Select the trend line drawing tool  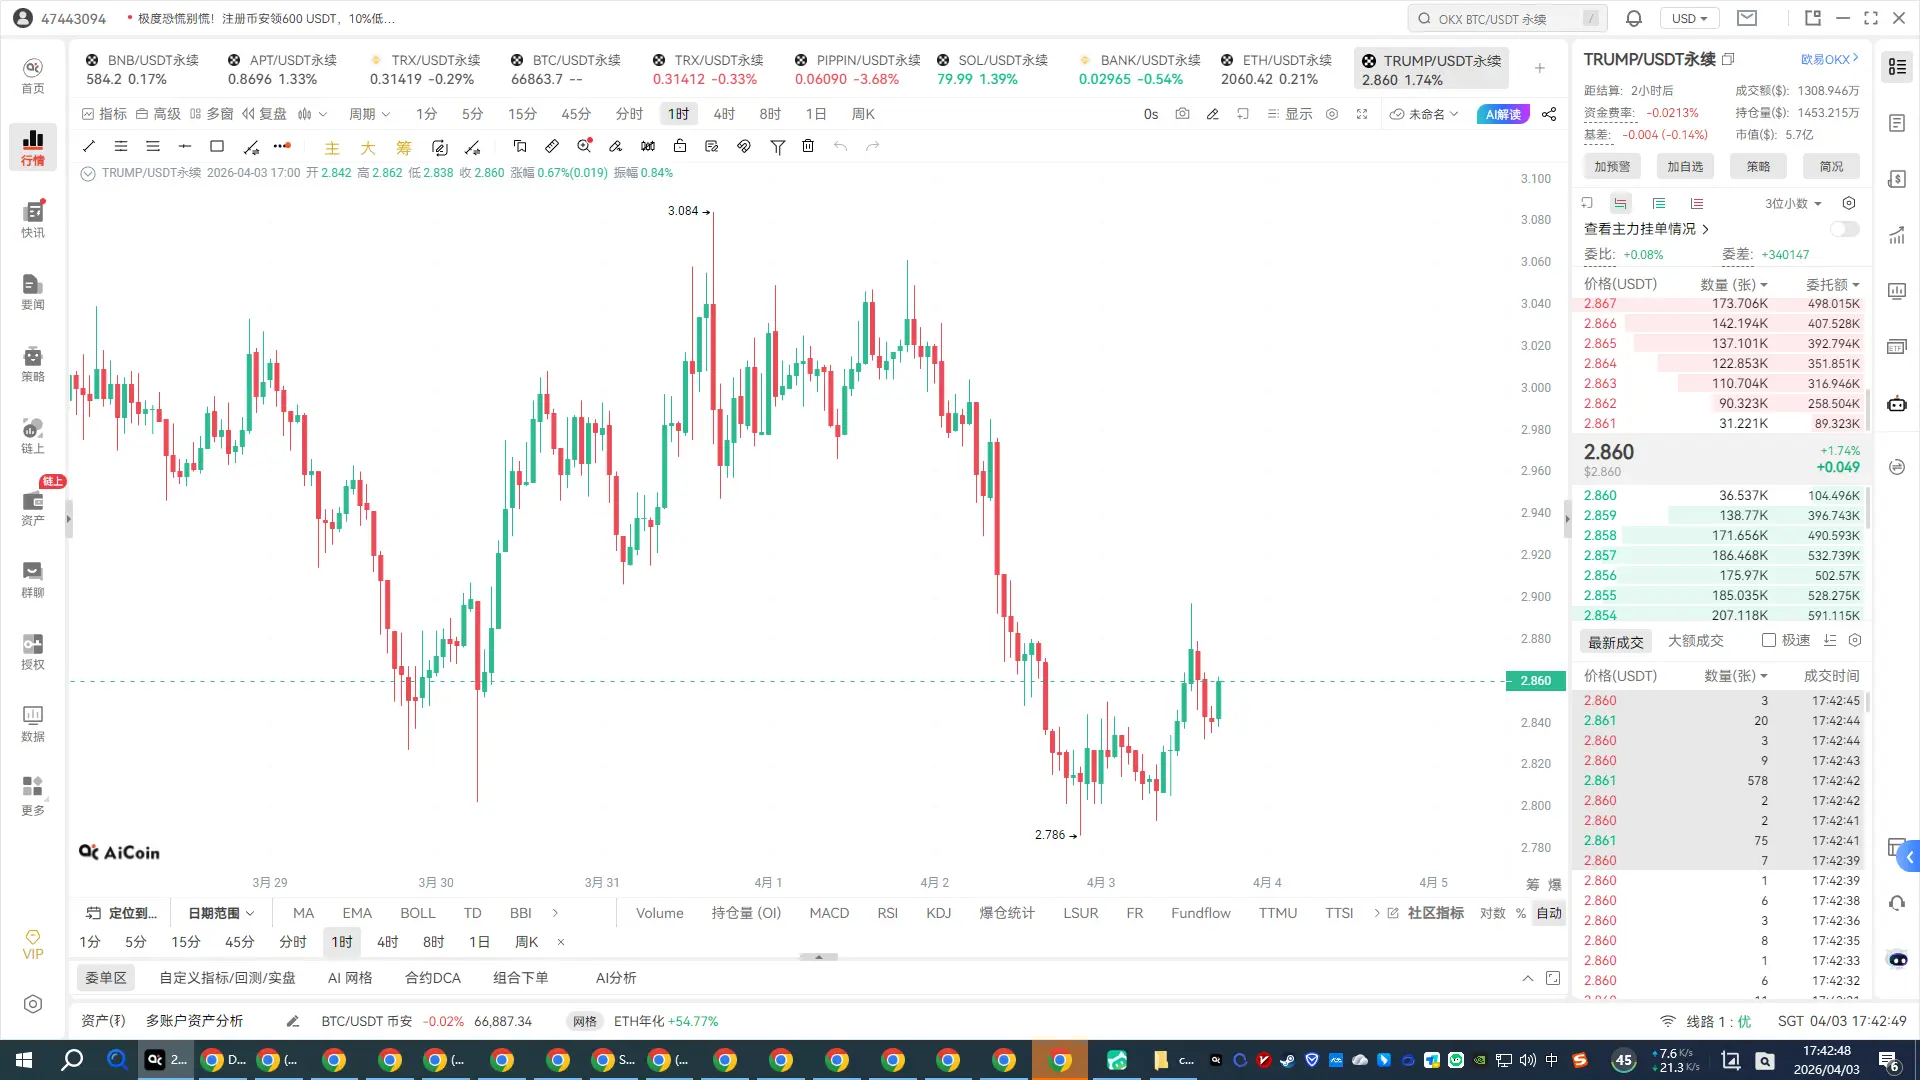(x=89, y=146)
